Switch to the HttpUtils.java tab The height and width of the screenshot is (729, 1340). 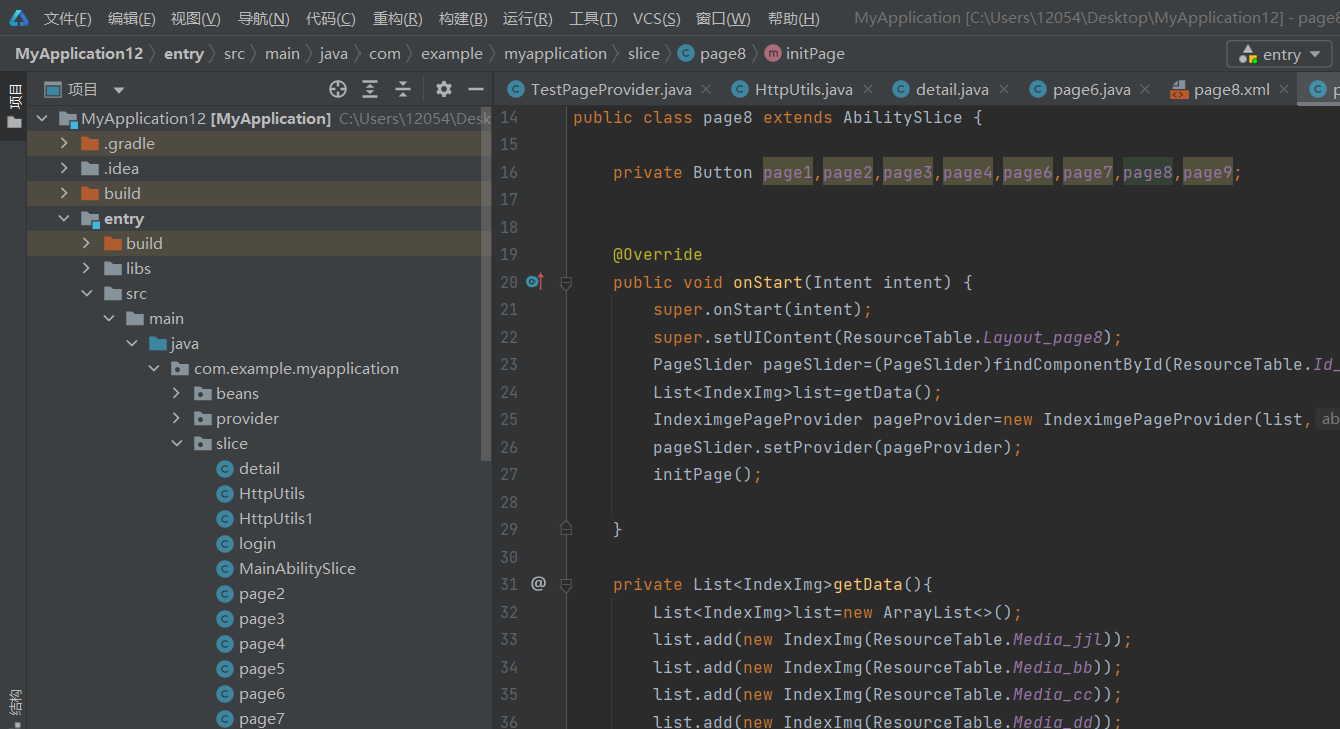coord(804,90)
